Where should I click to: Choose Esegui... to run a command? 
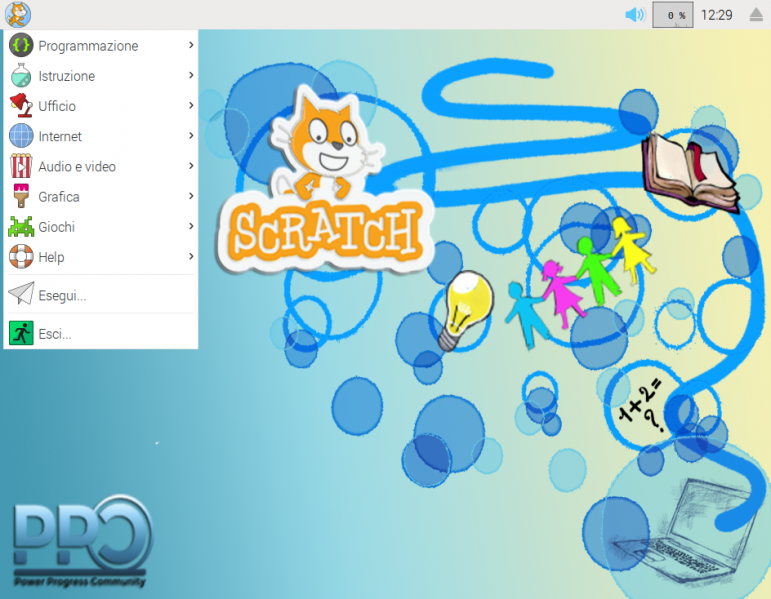[x=101, y=294]
